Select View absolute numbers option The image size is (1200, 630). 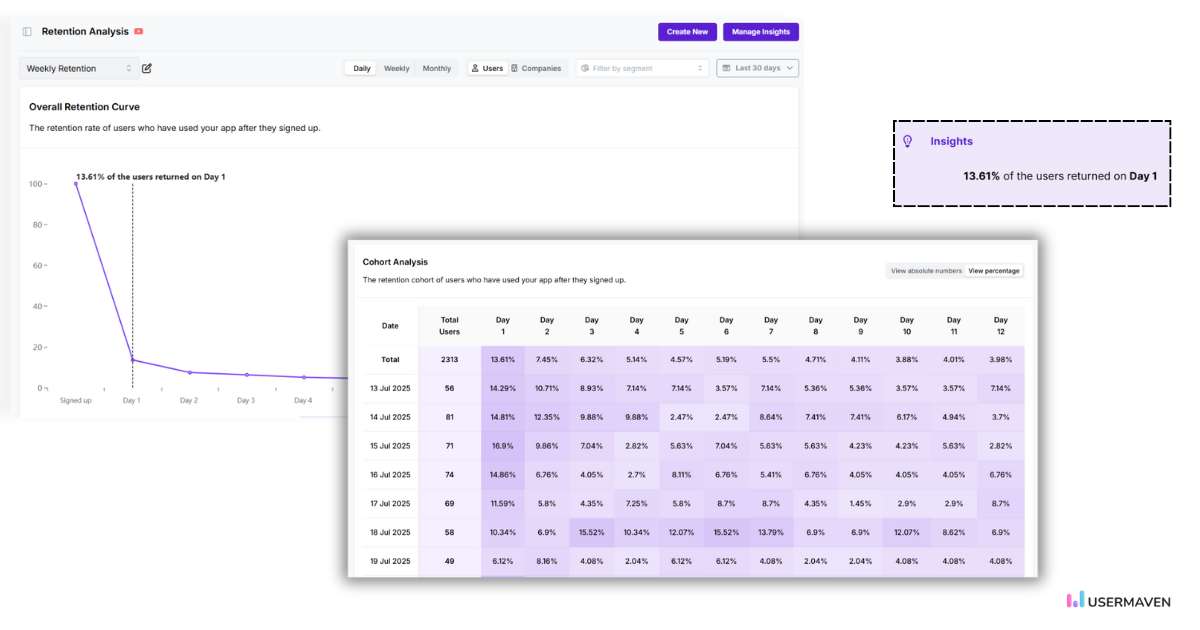click(926, 271)
